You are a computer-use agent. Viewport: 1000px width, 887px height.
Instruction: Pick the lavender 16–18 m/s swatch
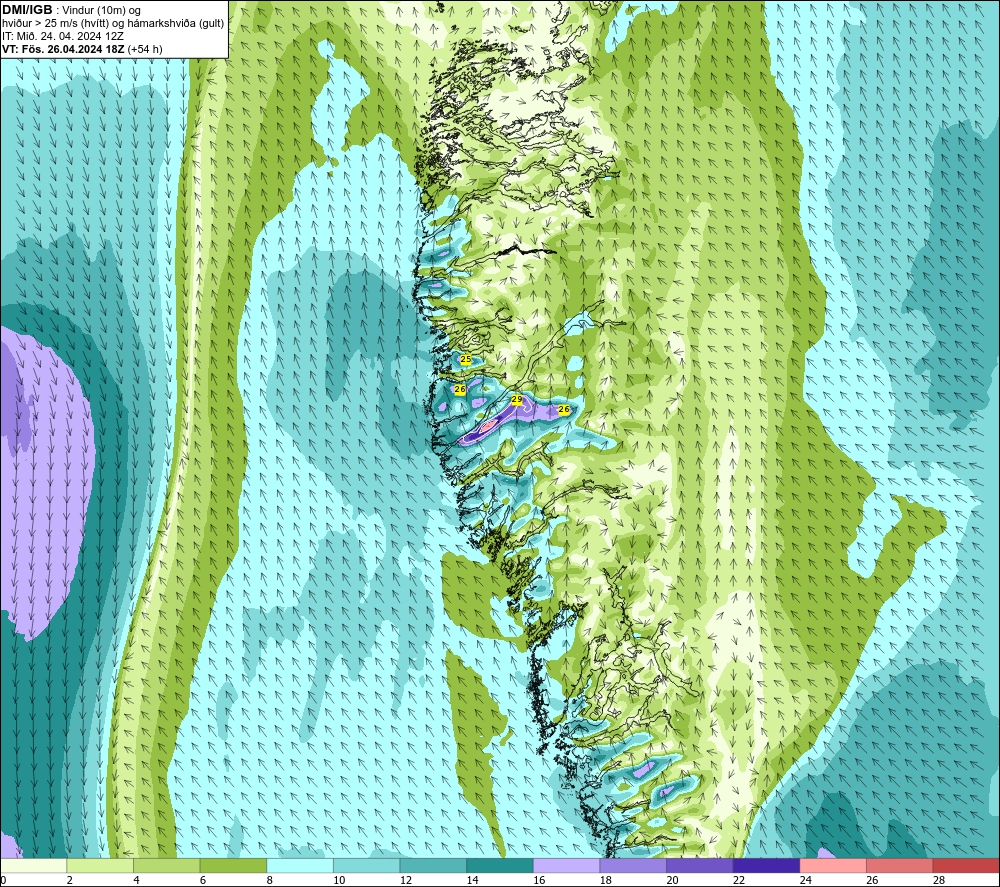(566, 865)
